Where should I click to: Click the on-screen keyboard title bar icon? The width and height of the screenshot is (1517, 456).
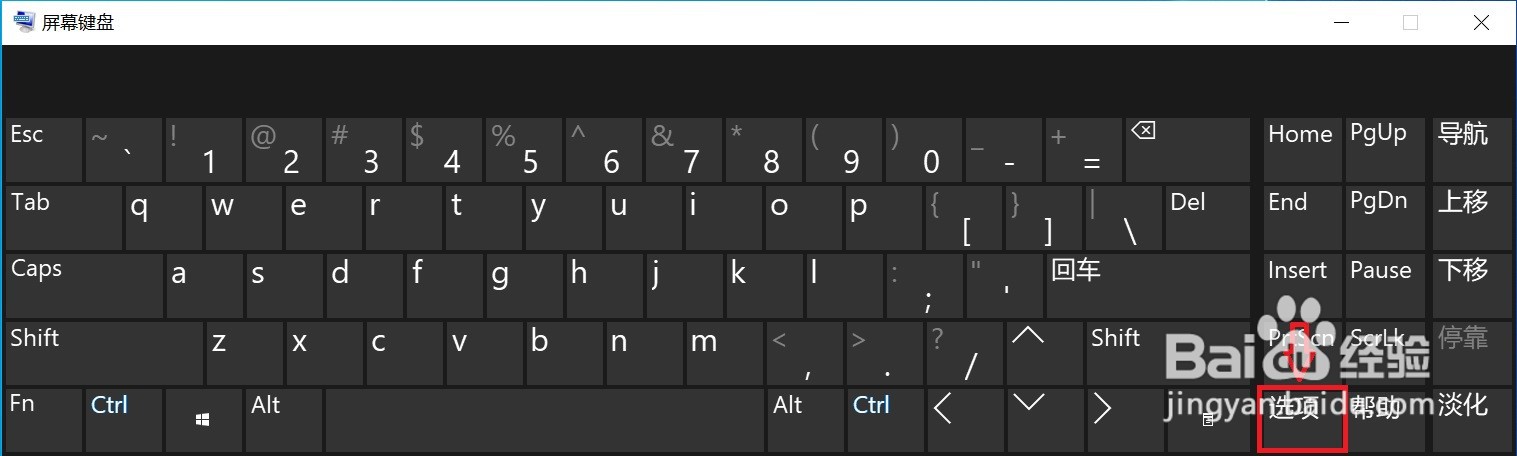point(22,22)
